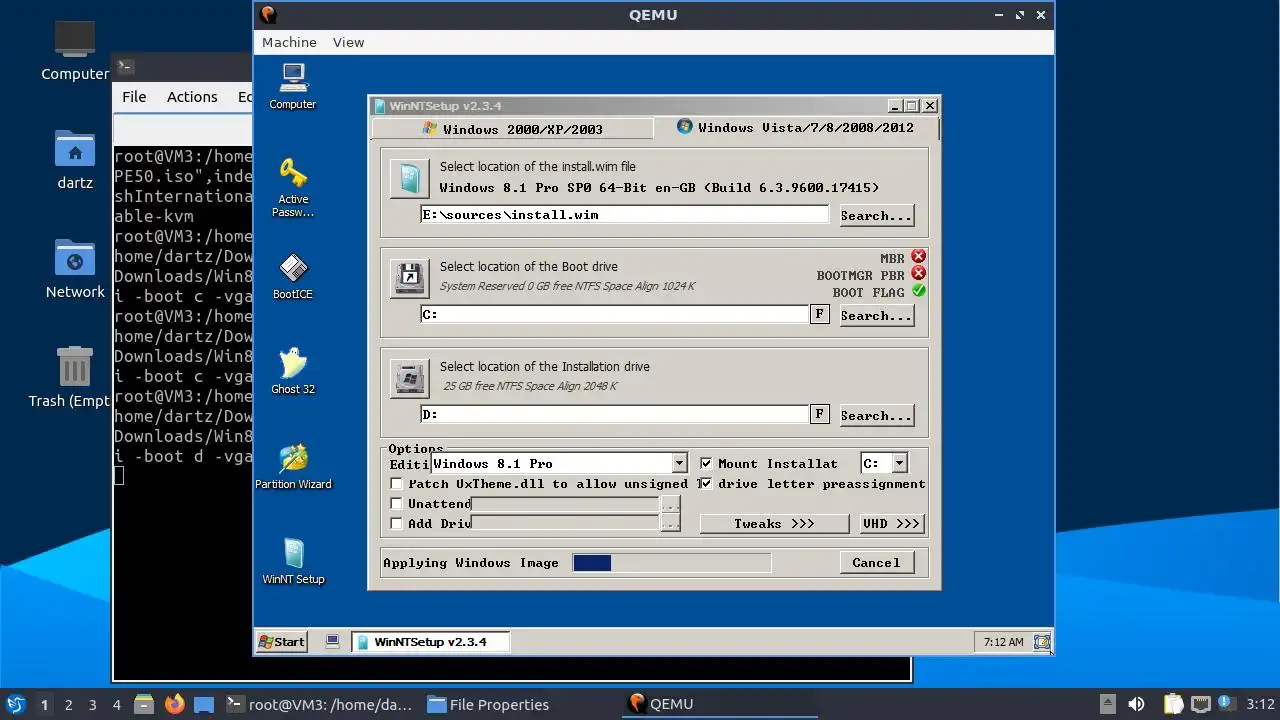
Task: Expand the host tray hidden icons arrow
Action: coord(1107,704)
